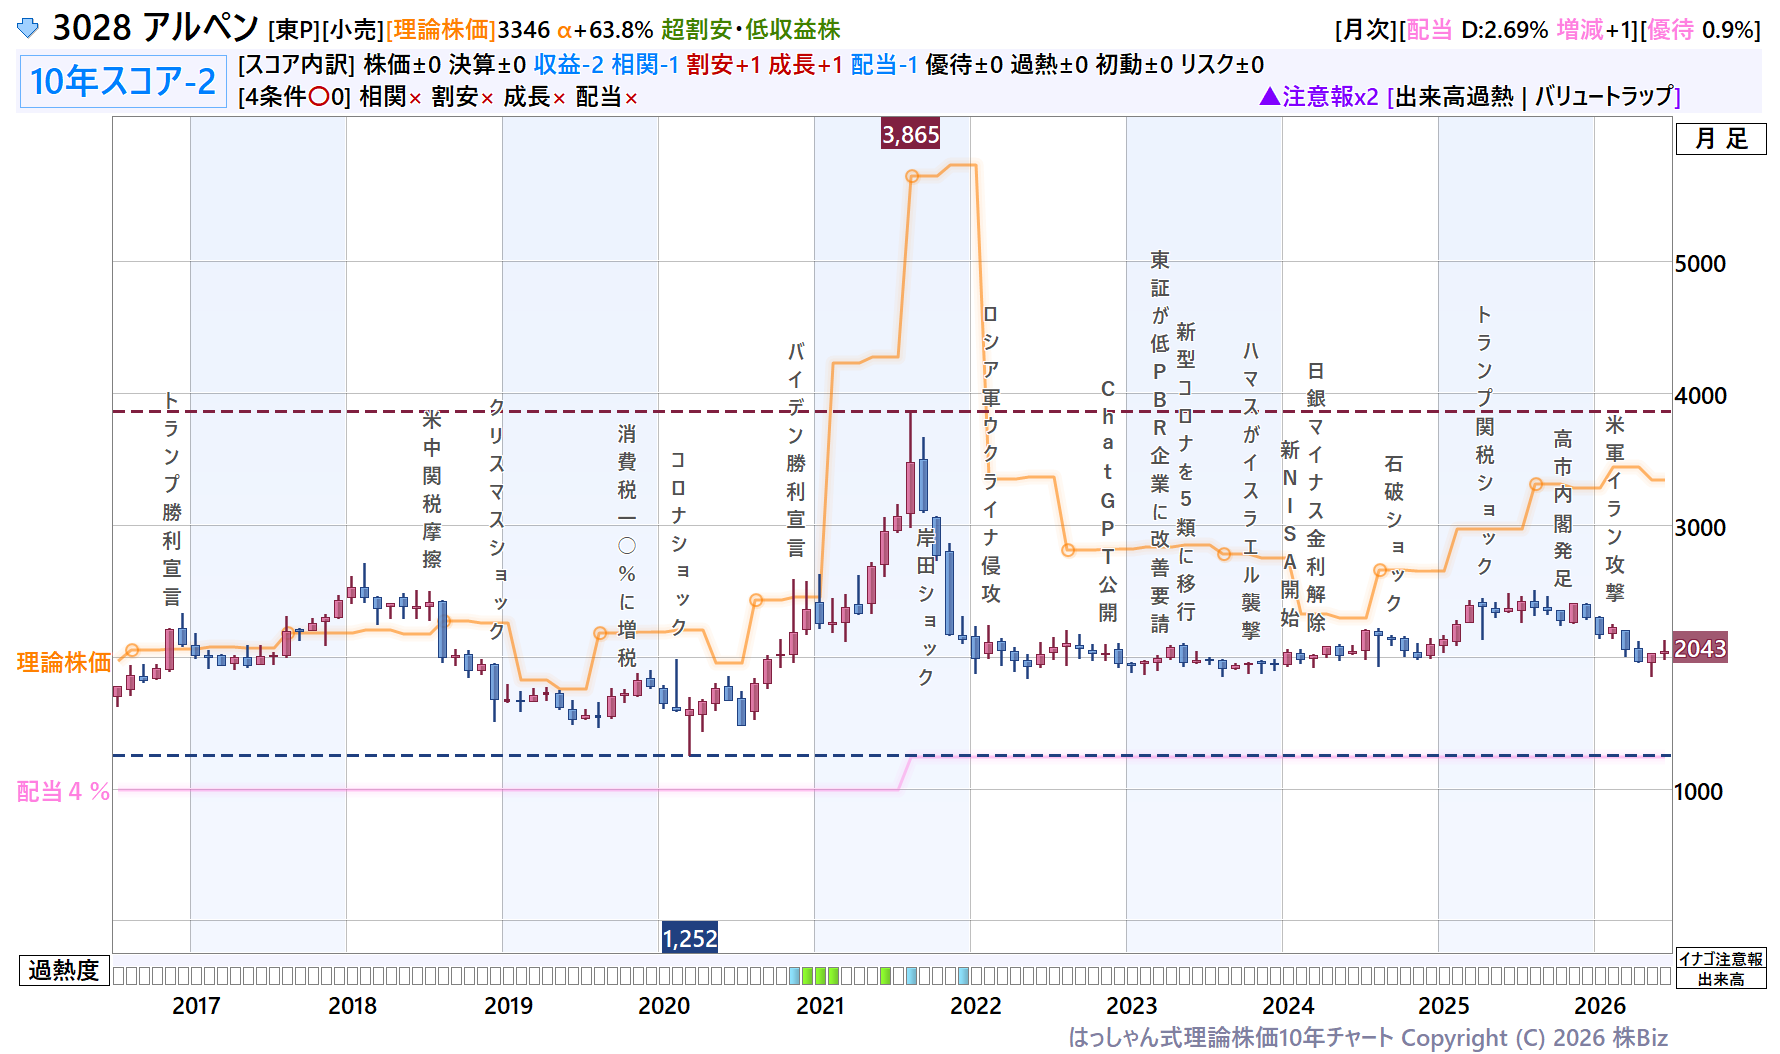Click the 10年スコア-2 score badge
The width and height of the screenshot is (1780, 1054).
pyautogui.click(x=123, y=81)
